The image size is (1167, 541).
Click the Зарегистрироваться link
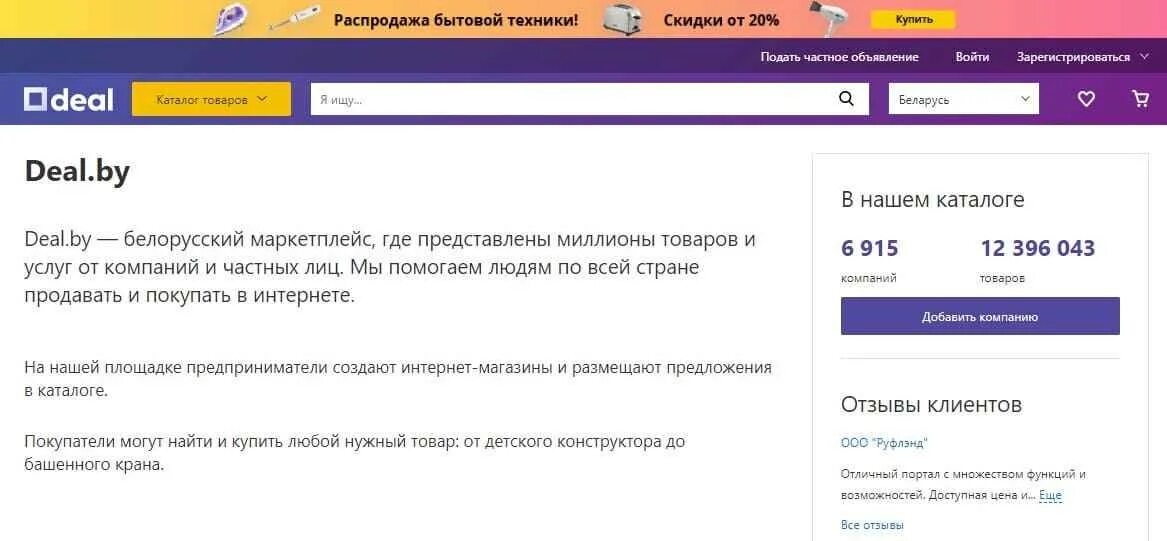pos(1073,57)
